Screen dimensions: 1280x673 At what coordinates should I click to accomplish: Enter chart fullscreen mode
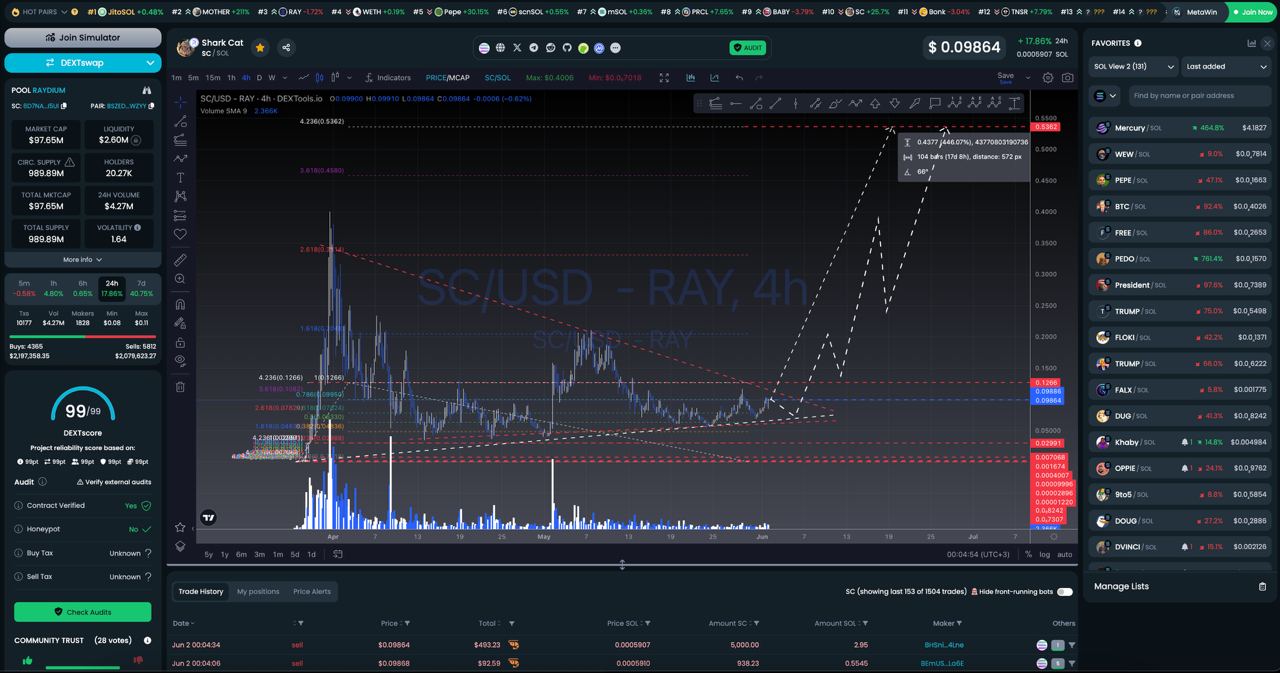click(x=664, y=77)
